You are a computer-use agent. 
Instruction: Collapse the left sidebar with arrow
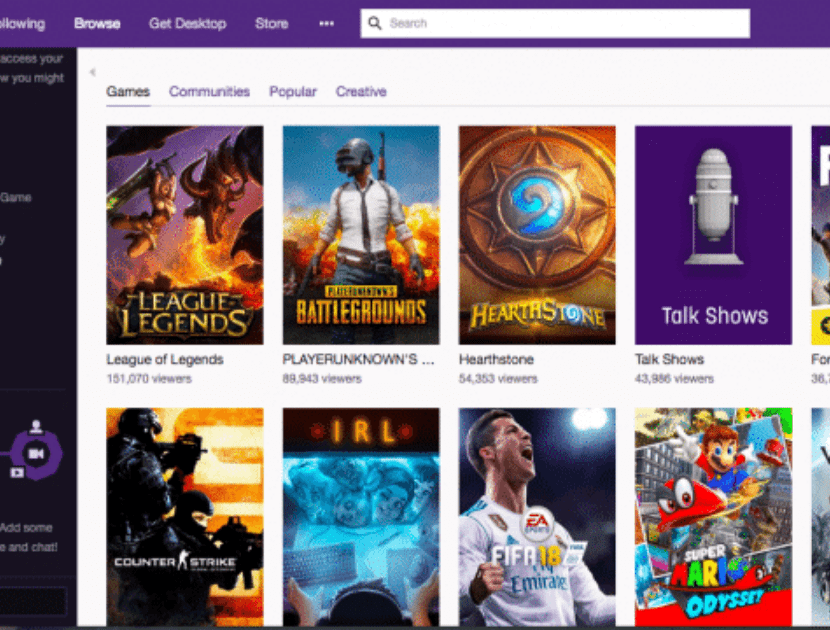click(x=92, y=72)
